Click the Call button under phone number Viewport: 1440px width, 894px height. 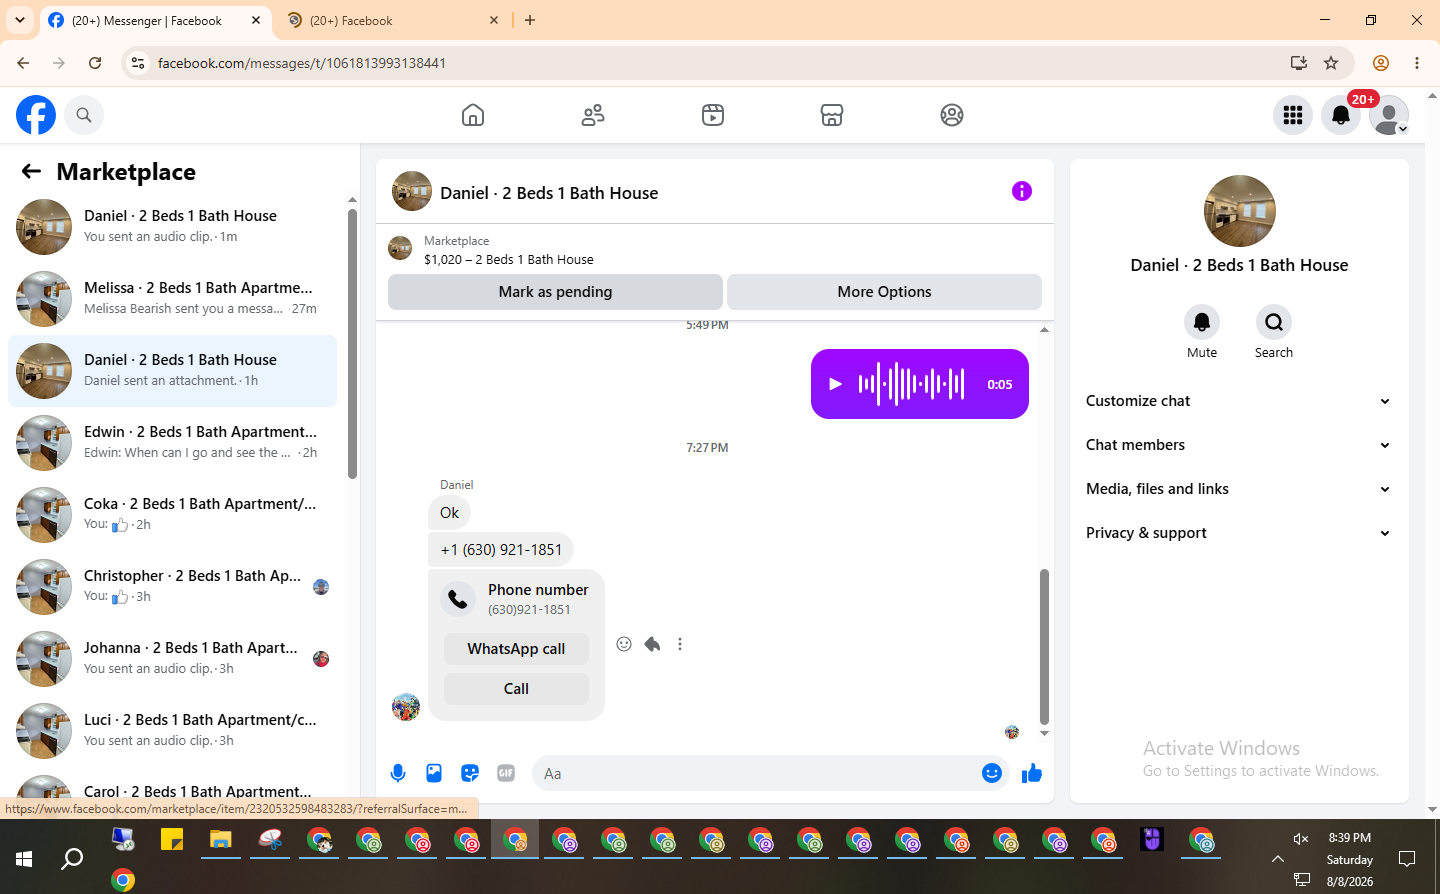[x=516, y=689]
